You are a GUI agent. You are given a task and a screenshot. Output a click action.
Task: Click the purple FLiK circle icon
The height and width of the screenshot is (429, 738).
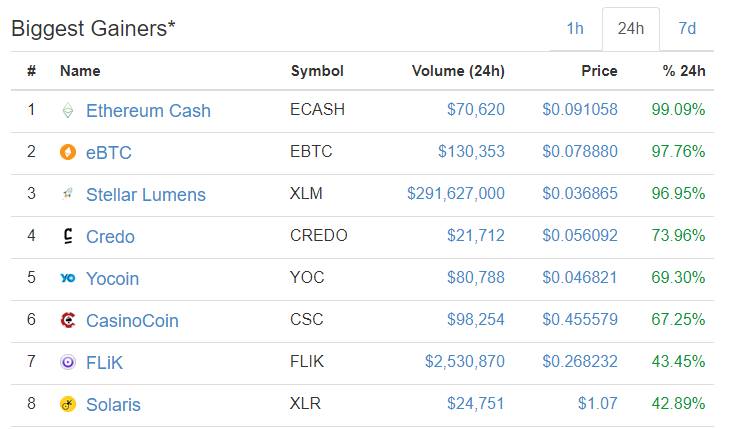click(x=68, y=362)
